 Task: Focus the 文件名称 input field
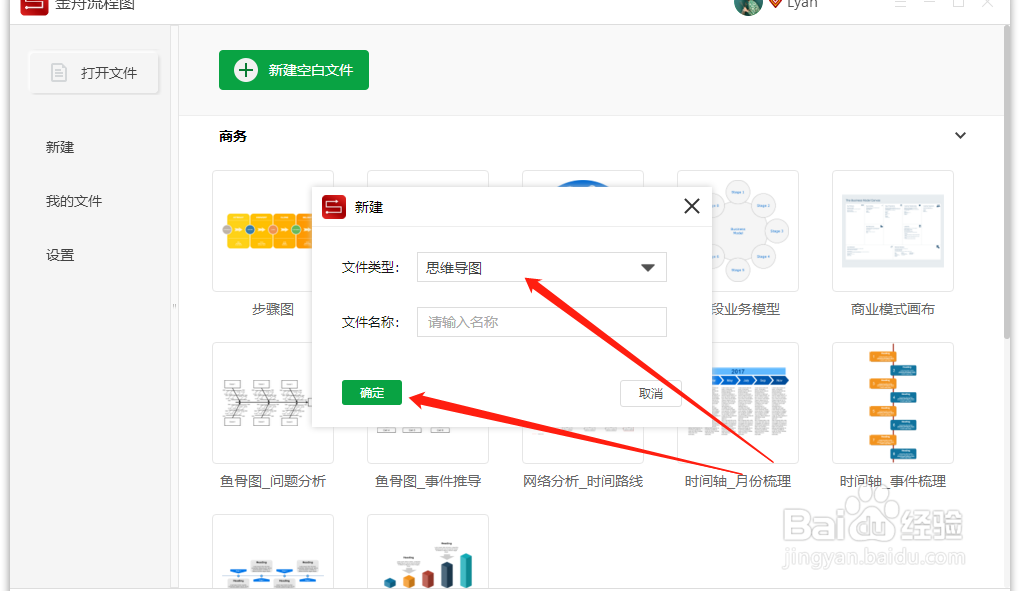[x=541, y=322]
